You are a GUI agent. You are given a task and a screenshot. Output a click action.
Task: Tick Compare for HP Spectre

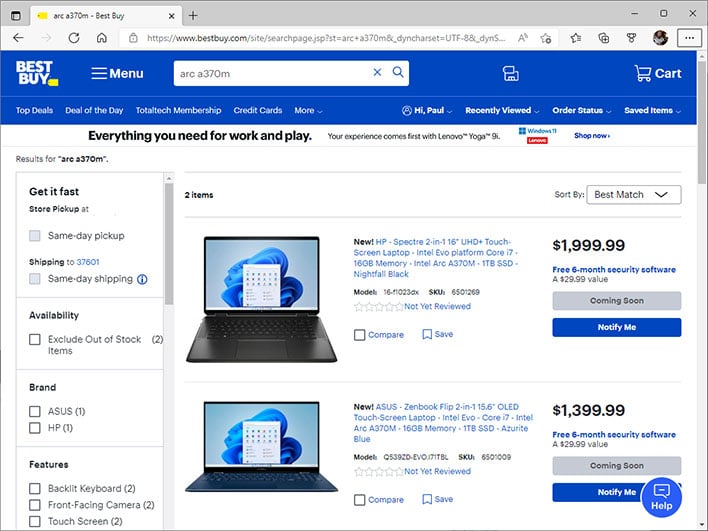(x=359, y=335)
